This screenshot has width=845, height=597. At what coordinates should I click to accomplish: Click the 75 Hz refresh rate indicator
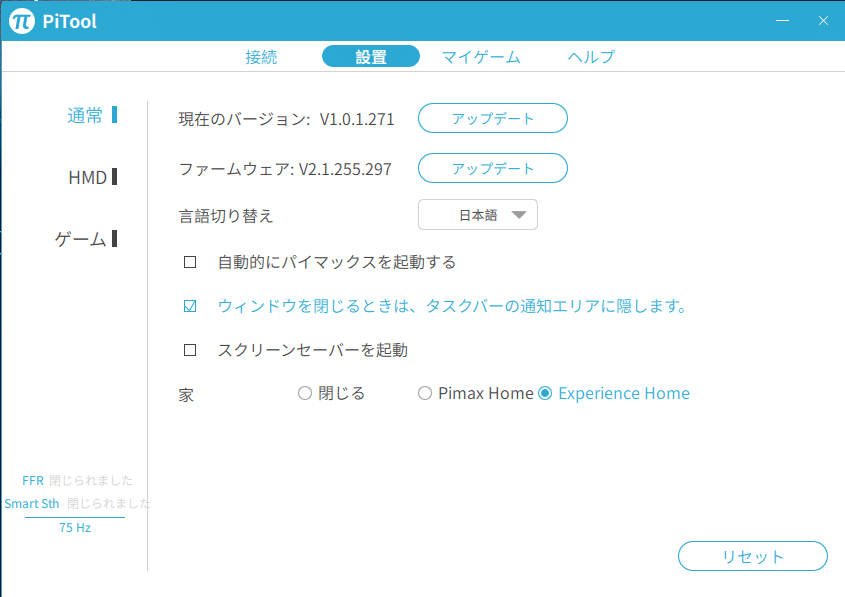point(76,527)
